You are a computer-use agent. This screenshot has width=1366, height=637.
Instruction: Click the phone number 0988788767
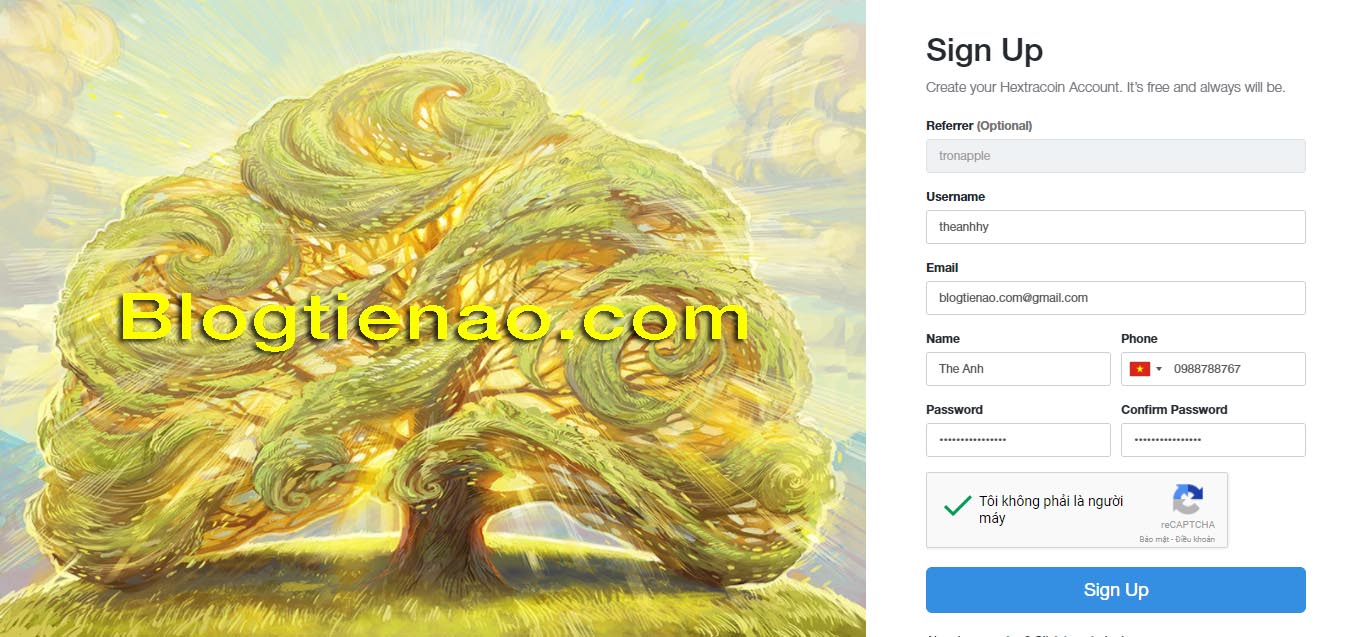coord(1207,369)
